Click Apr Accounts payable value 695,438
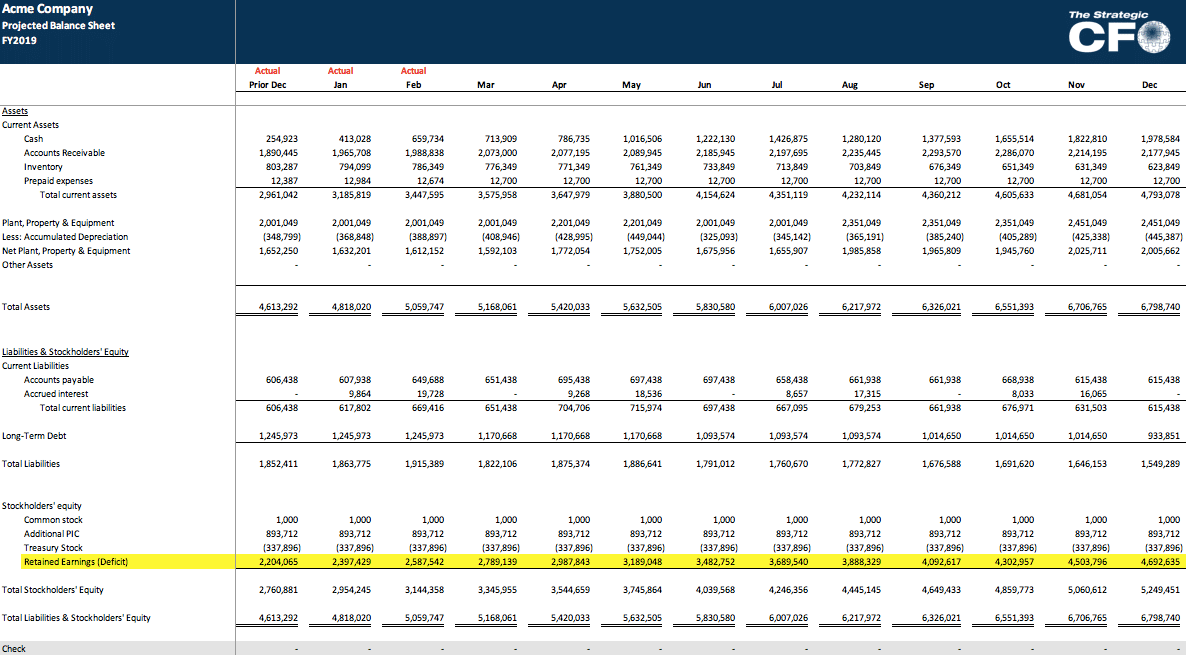The width and height of the screenshot is (1186, 655). click(574, 380)
